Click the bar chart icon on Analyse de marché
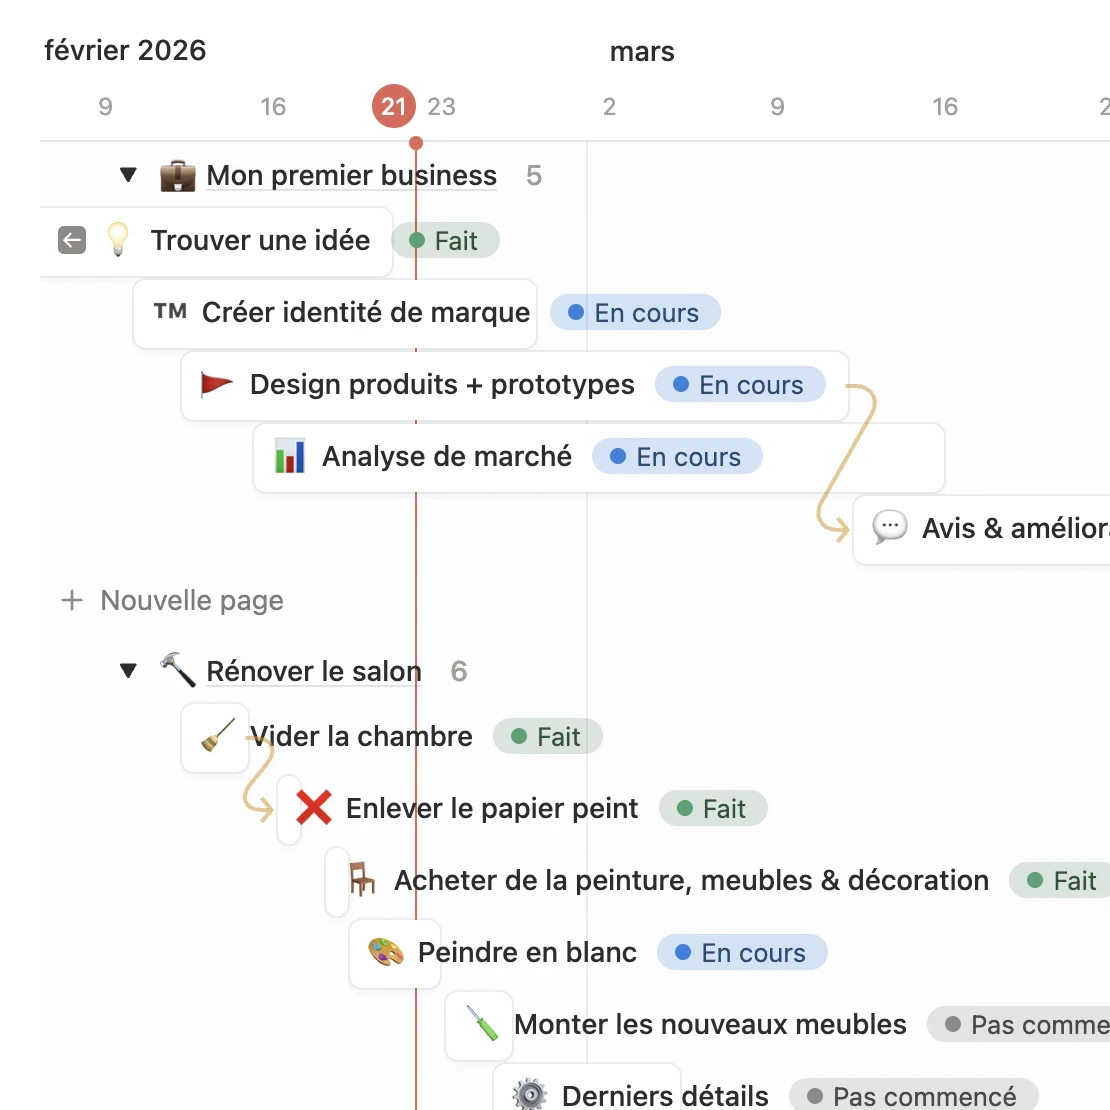This screenshot has height=1110, width=1110. click(289, 456)
